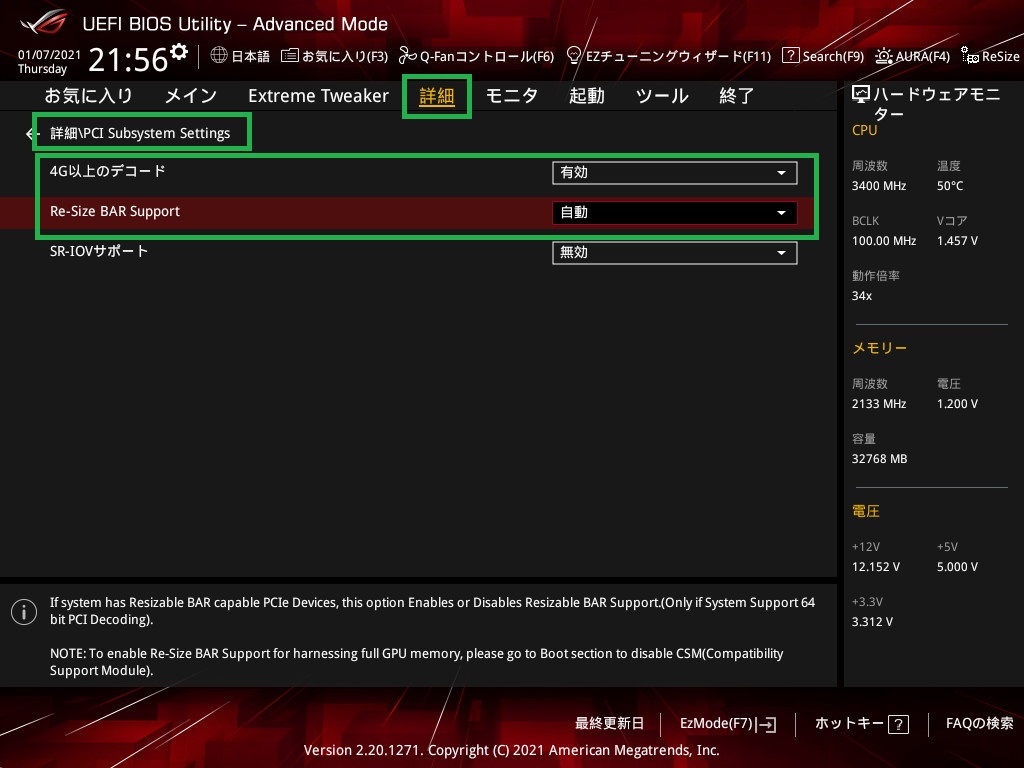Open the 4G以上のデコード dropdown
The image size is (1024, 768).
675,172
